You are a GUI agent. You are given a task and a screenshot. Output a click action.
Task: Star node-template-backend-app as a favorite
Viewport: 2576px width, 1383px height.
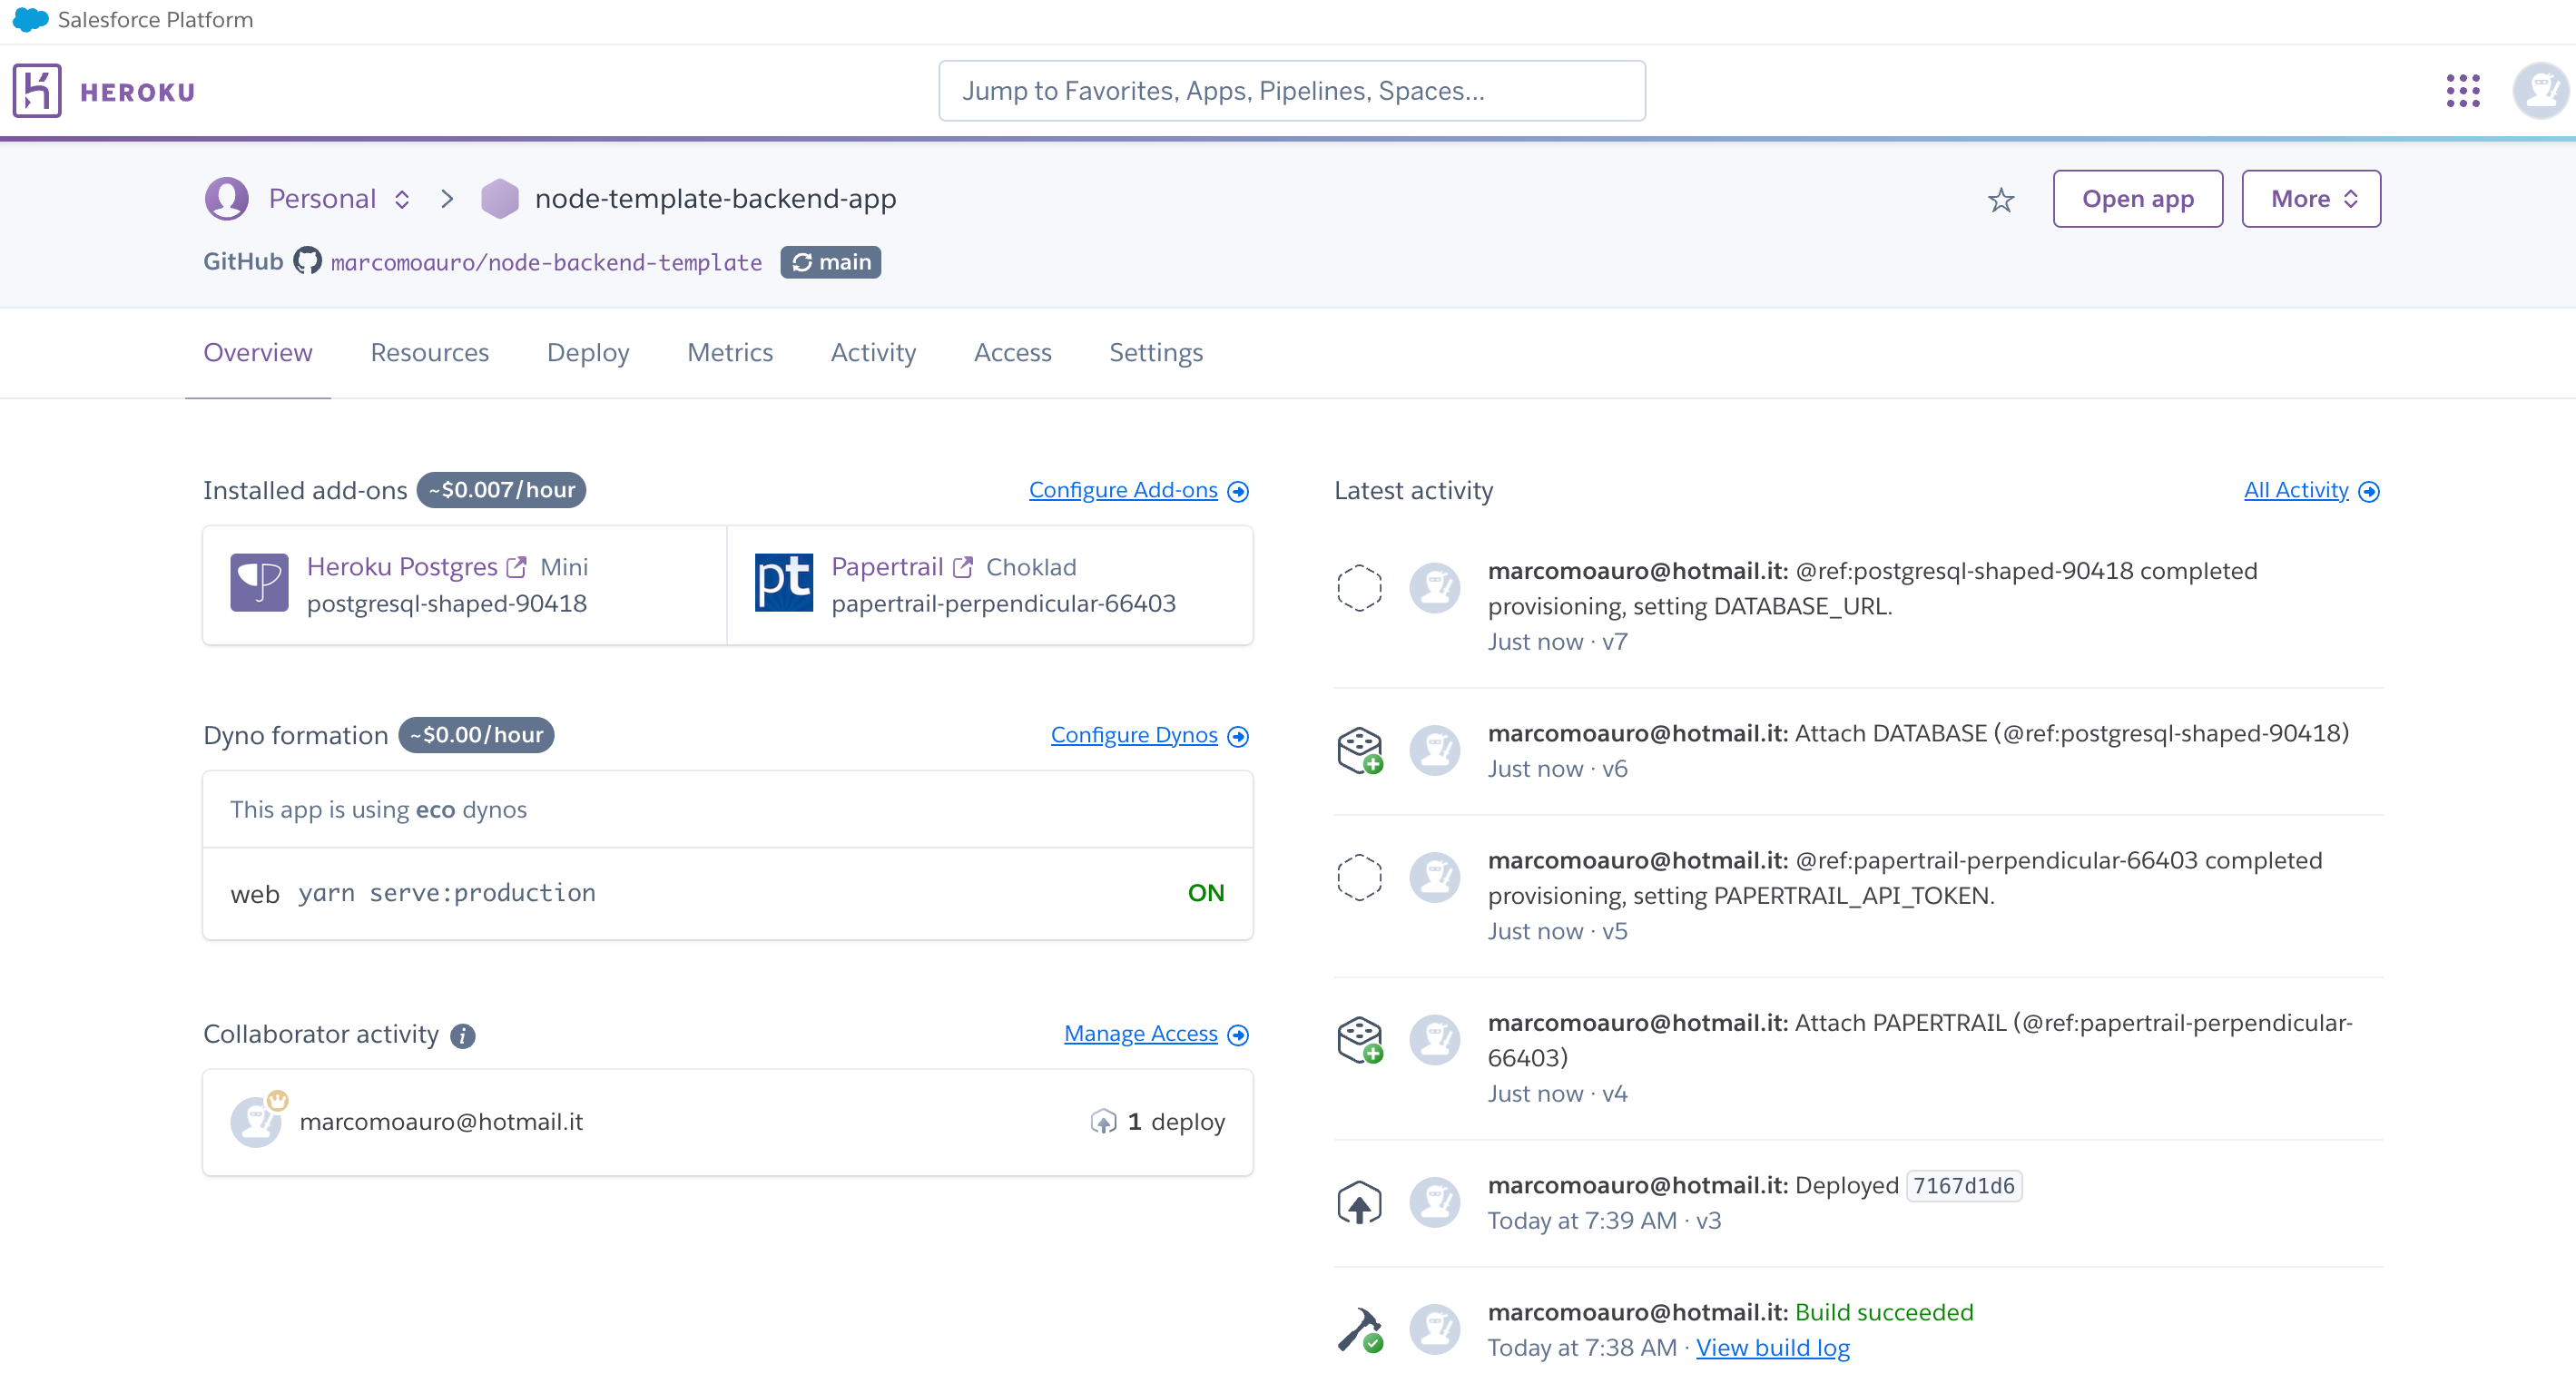click(x=2001, y=199)
